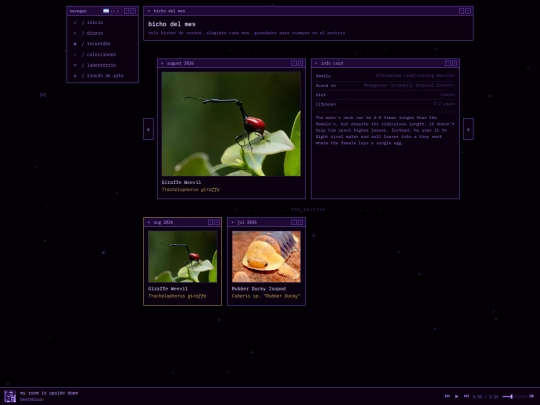The height and width of the screenshot is (405, 540).
Task: Click the playback time '0:00 / 2:20'
Action: [486, 397]
